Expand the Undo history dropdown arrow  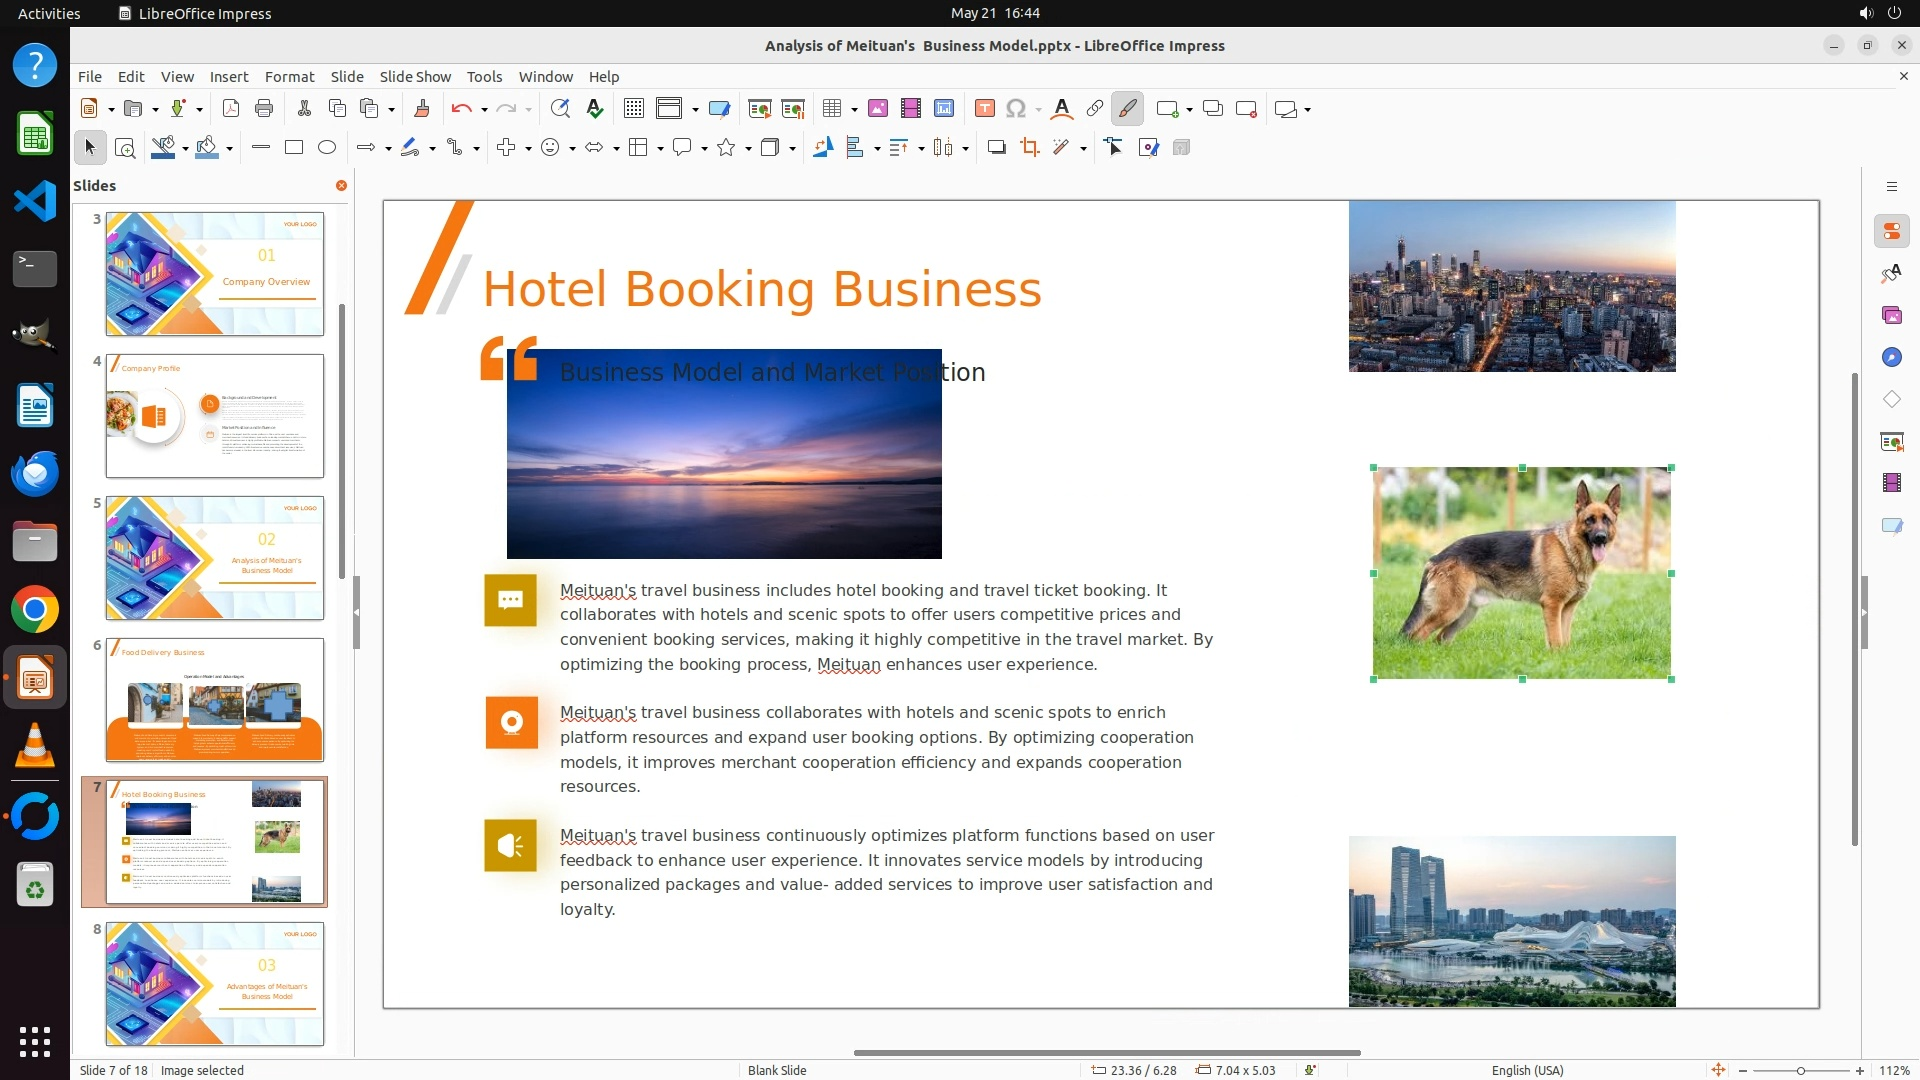484,110
